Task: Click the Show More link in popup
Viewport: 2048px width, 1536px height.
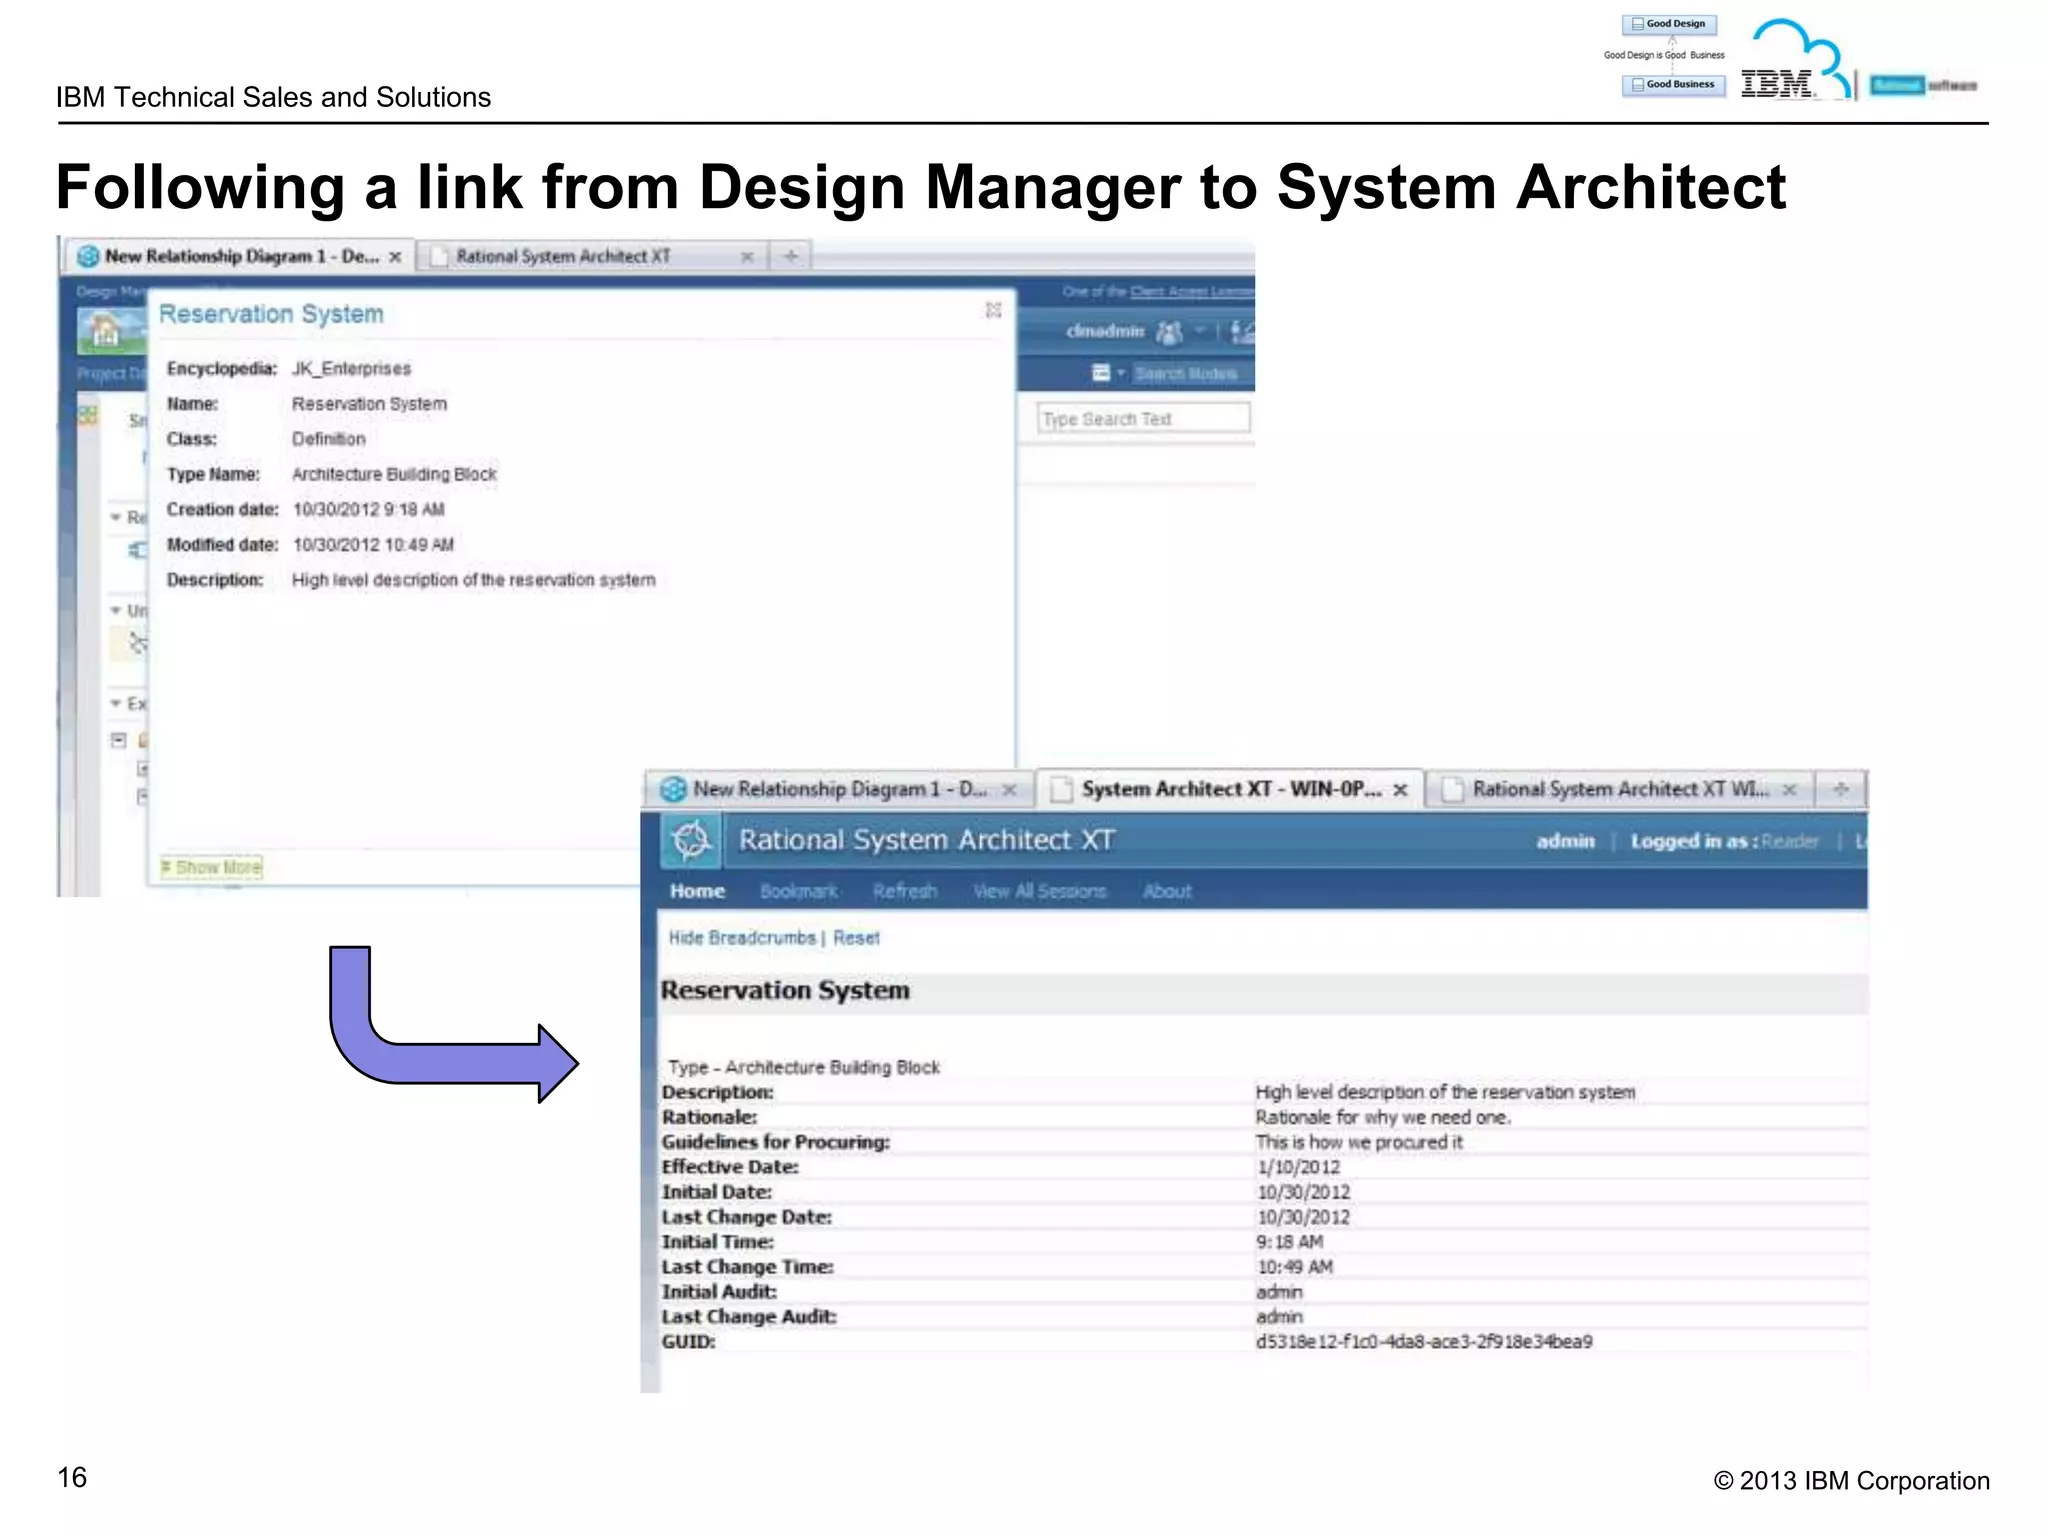Action: [212, 867]
